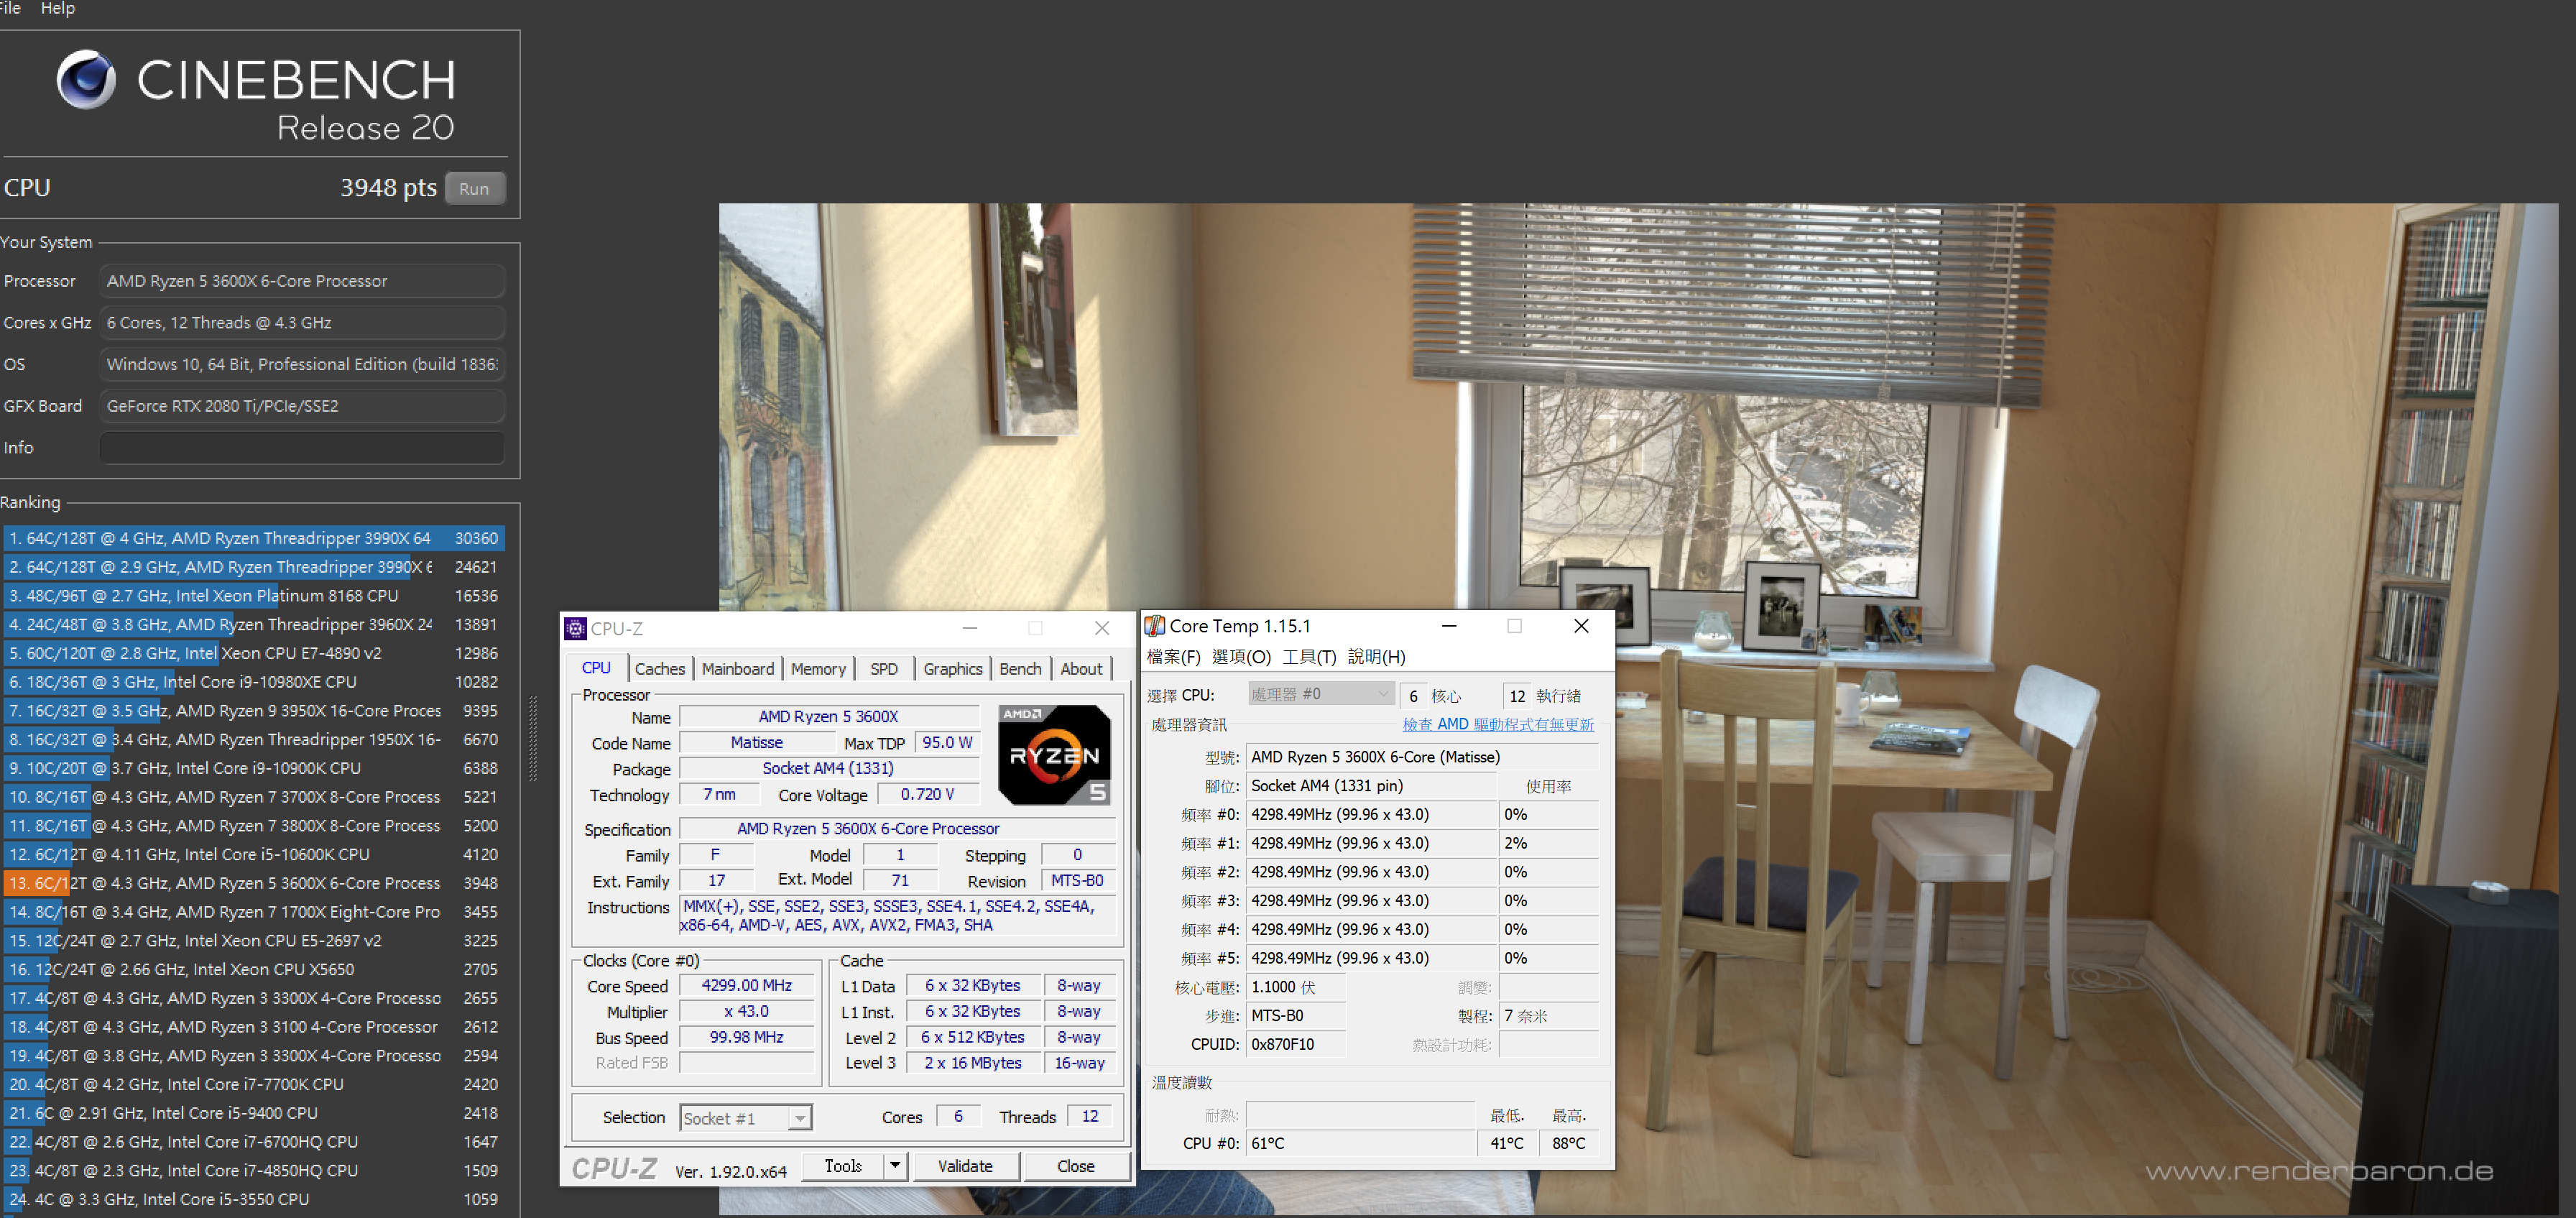2576x1218 pixels.
Task: Open the Help menu in Cinebench
Action: coord(58,8)
